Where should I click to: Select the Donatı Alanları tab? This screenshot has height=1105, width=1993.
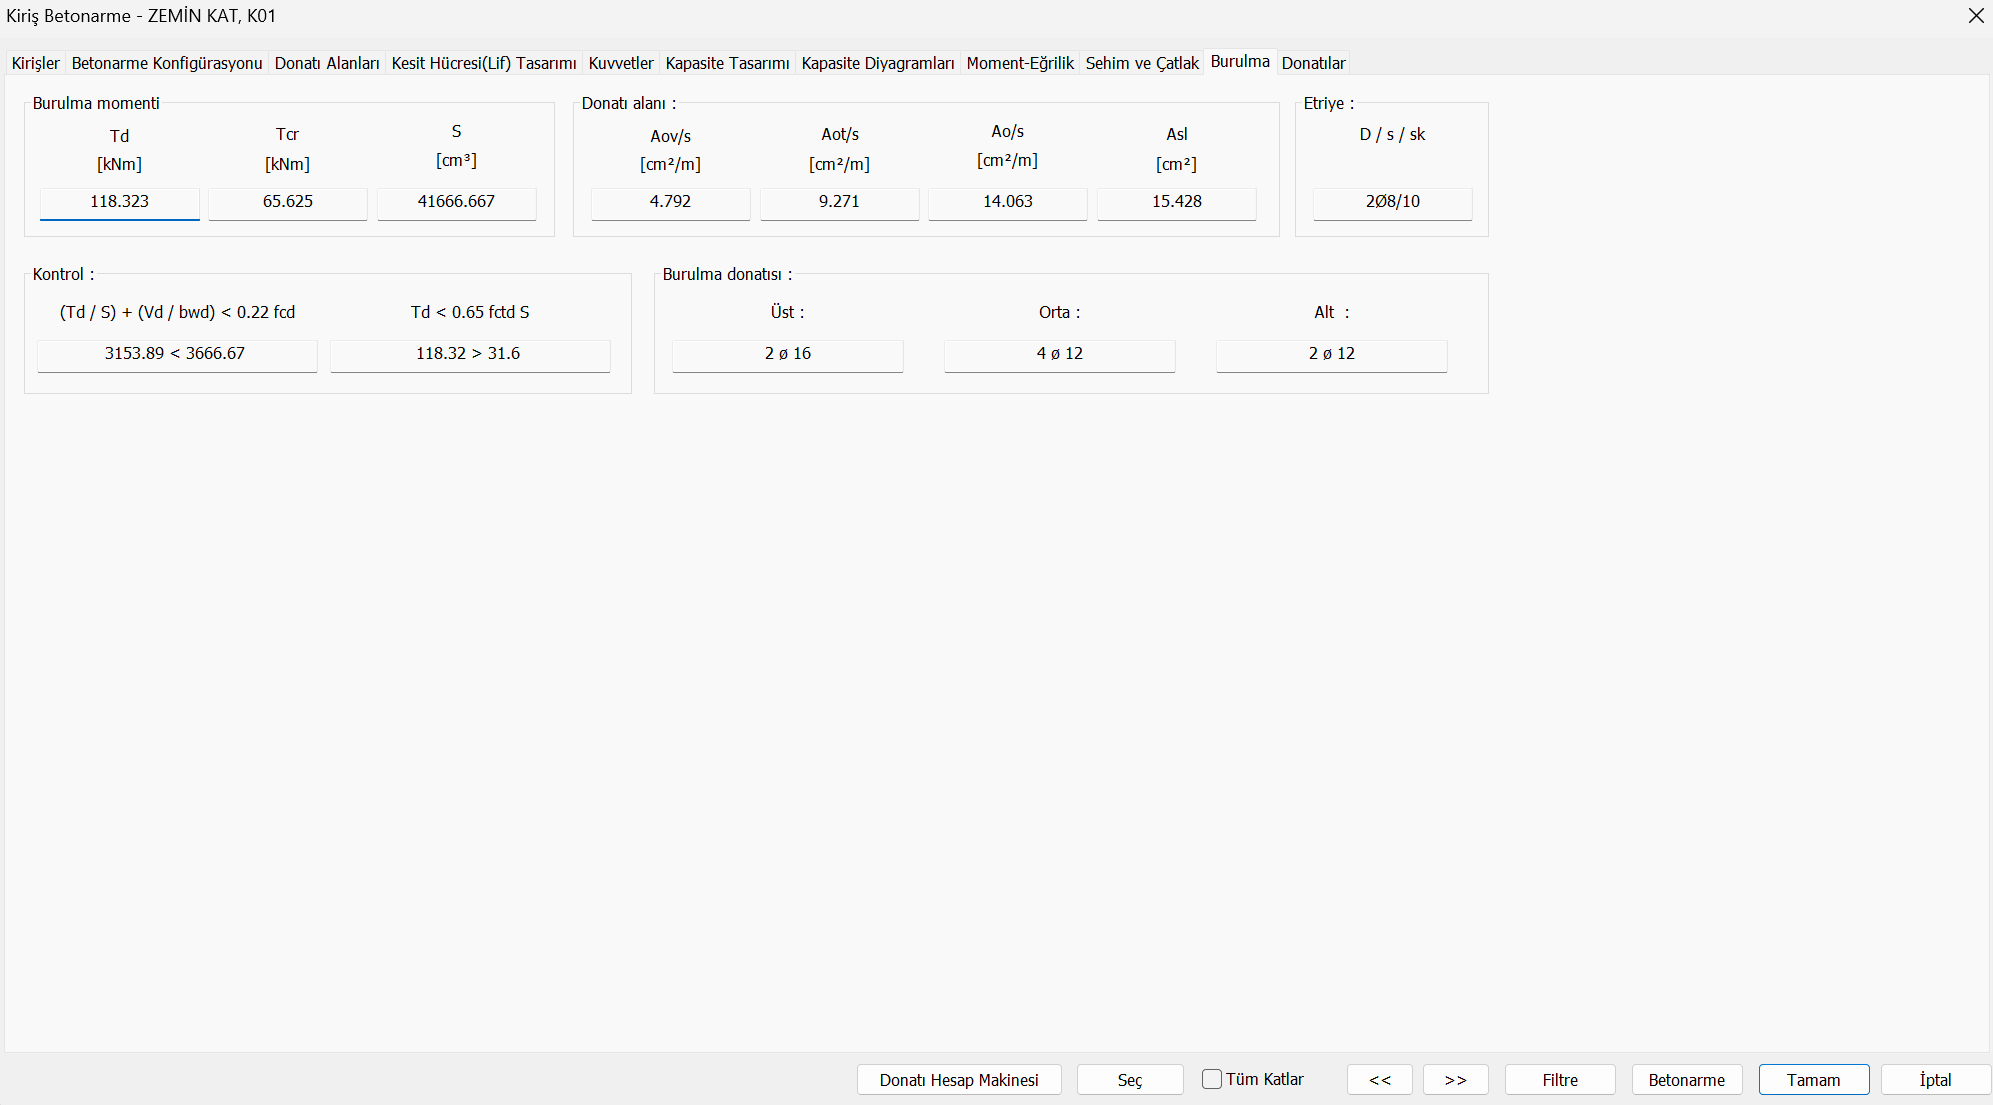(x=327, y=63)
